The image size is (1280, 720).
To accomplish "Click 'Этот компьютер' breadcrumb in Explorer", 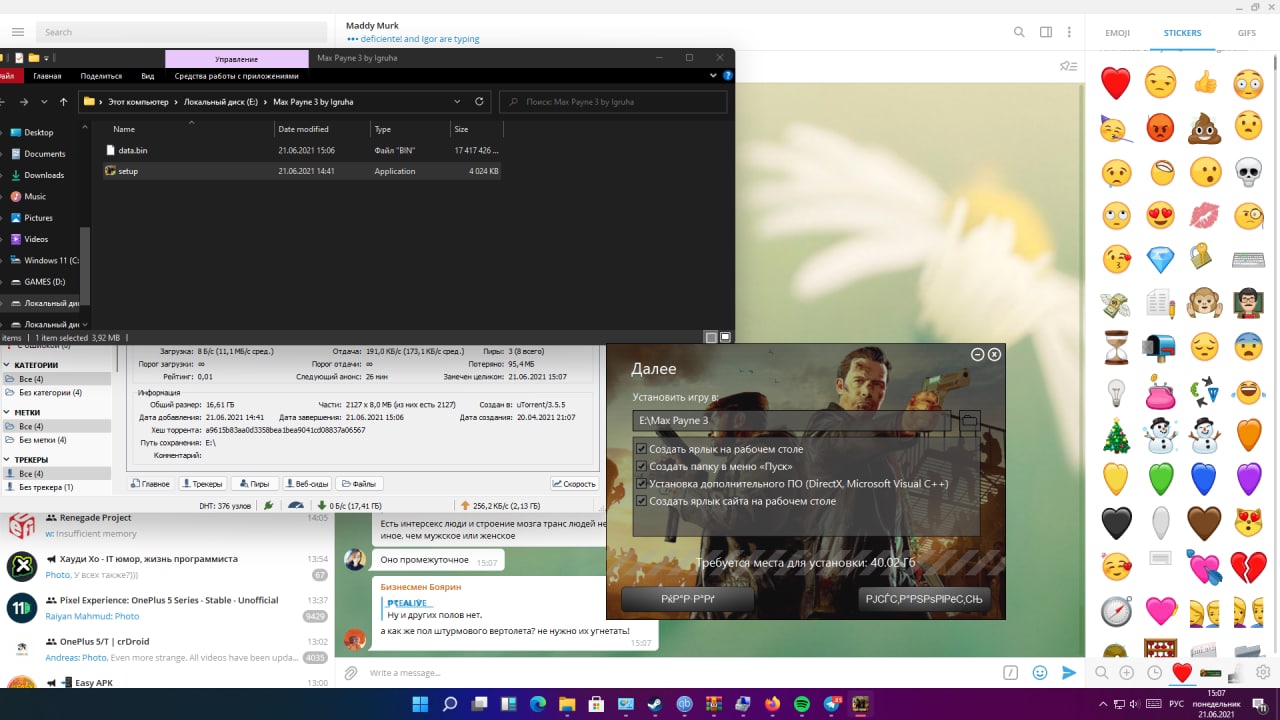I will pos(138,102).
